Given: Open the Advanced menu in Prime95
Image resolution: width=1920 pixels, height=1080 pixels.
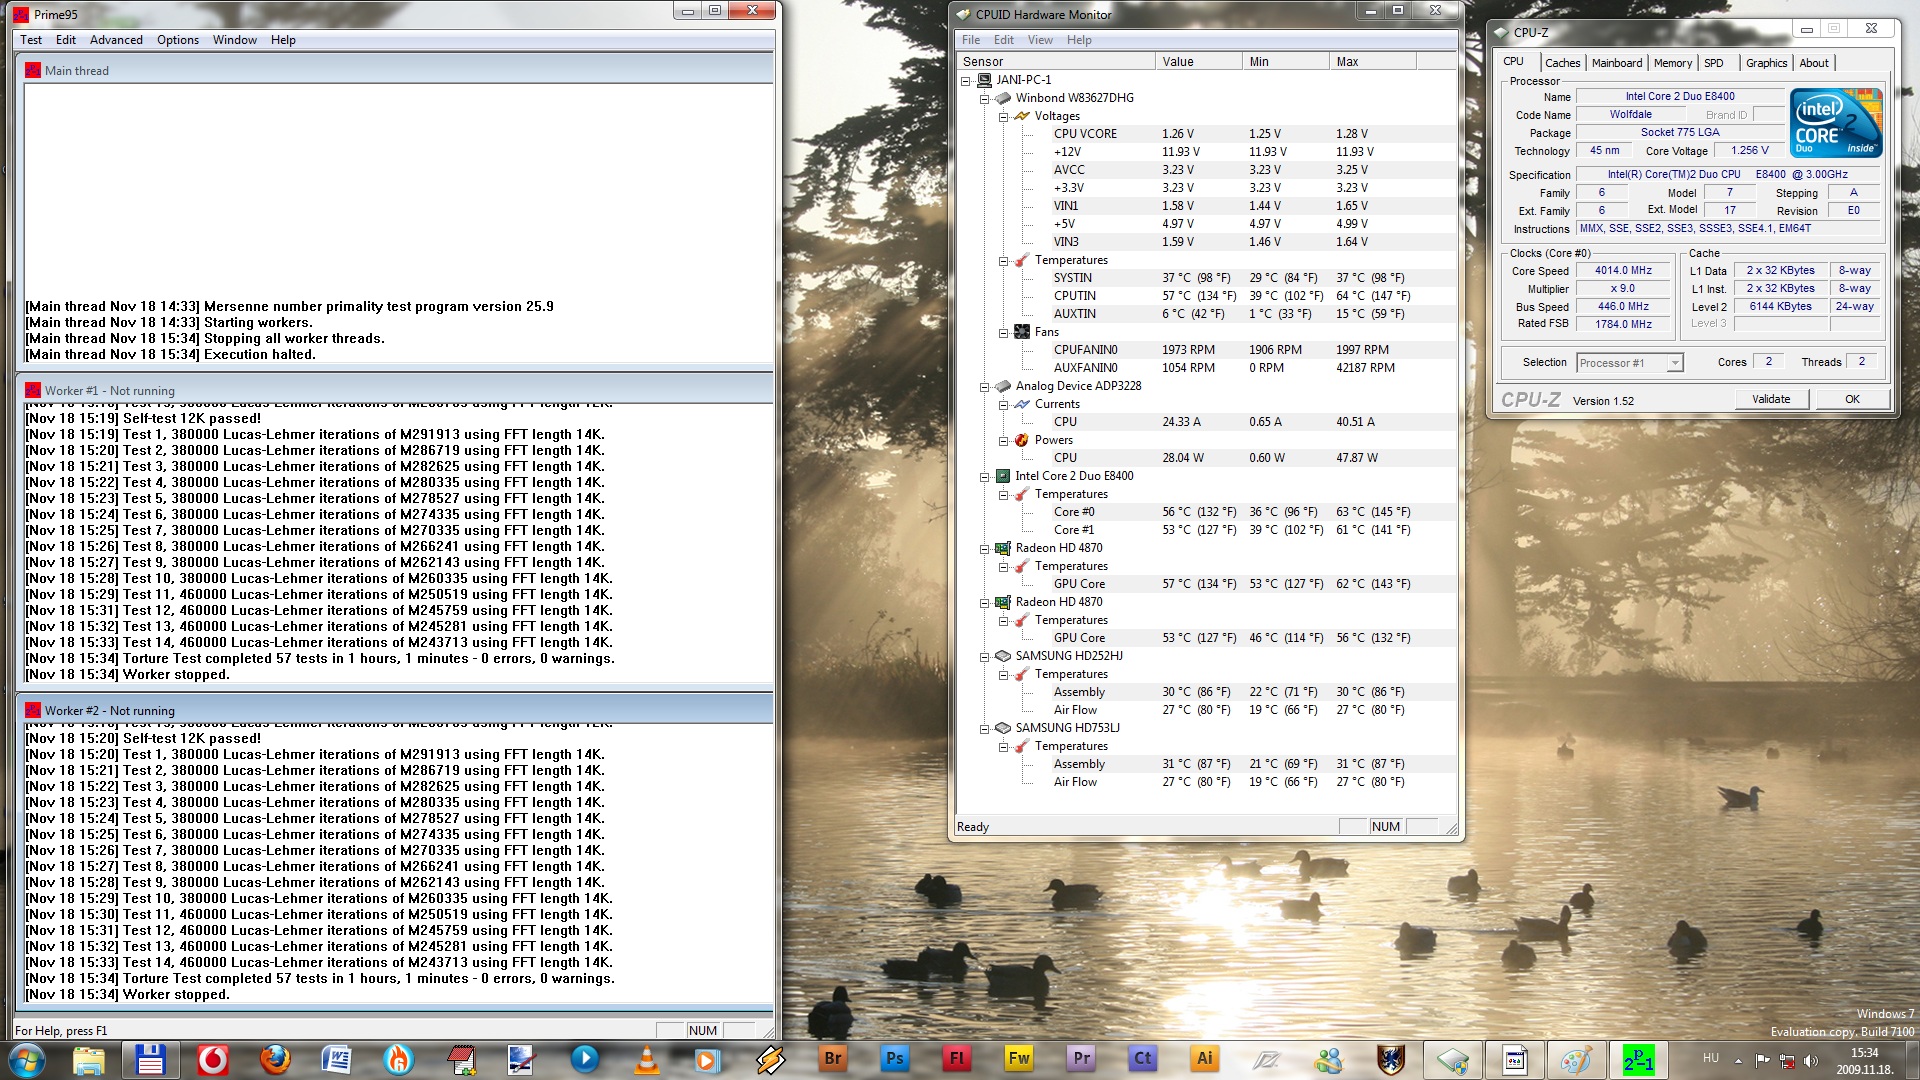Looking at the screenshot, I should coord(116,40).
